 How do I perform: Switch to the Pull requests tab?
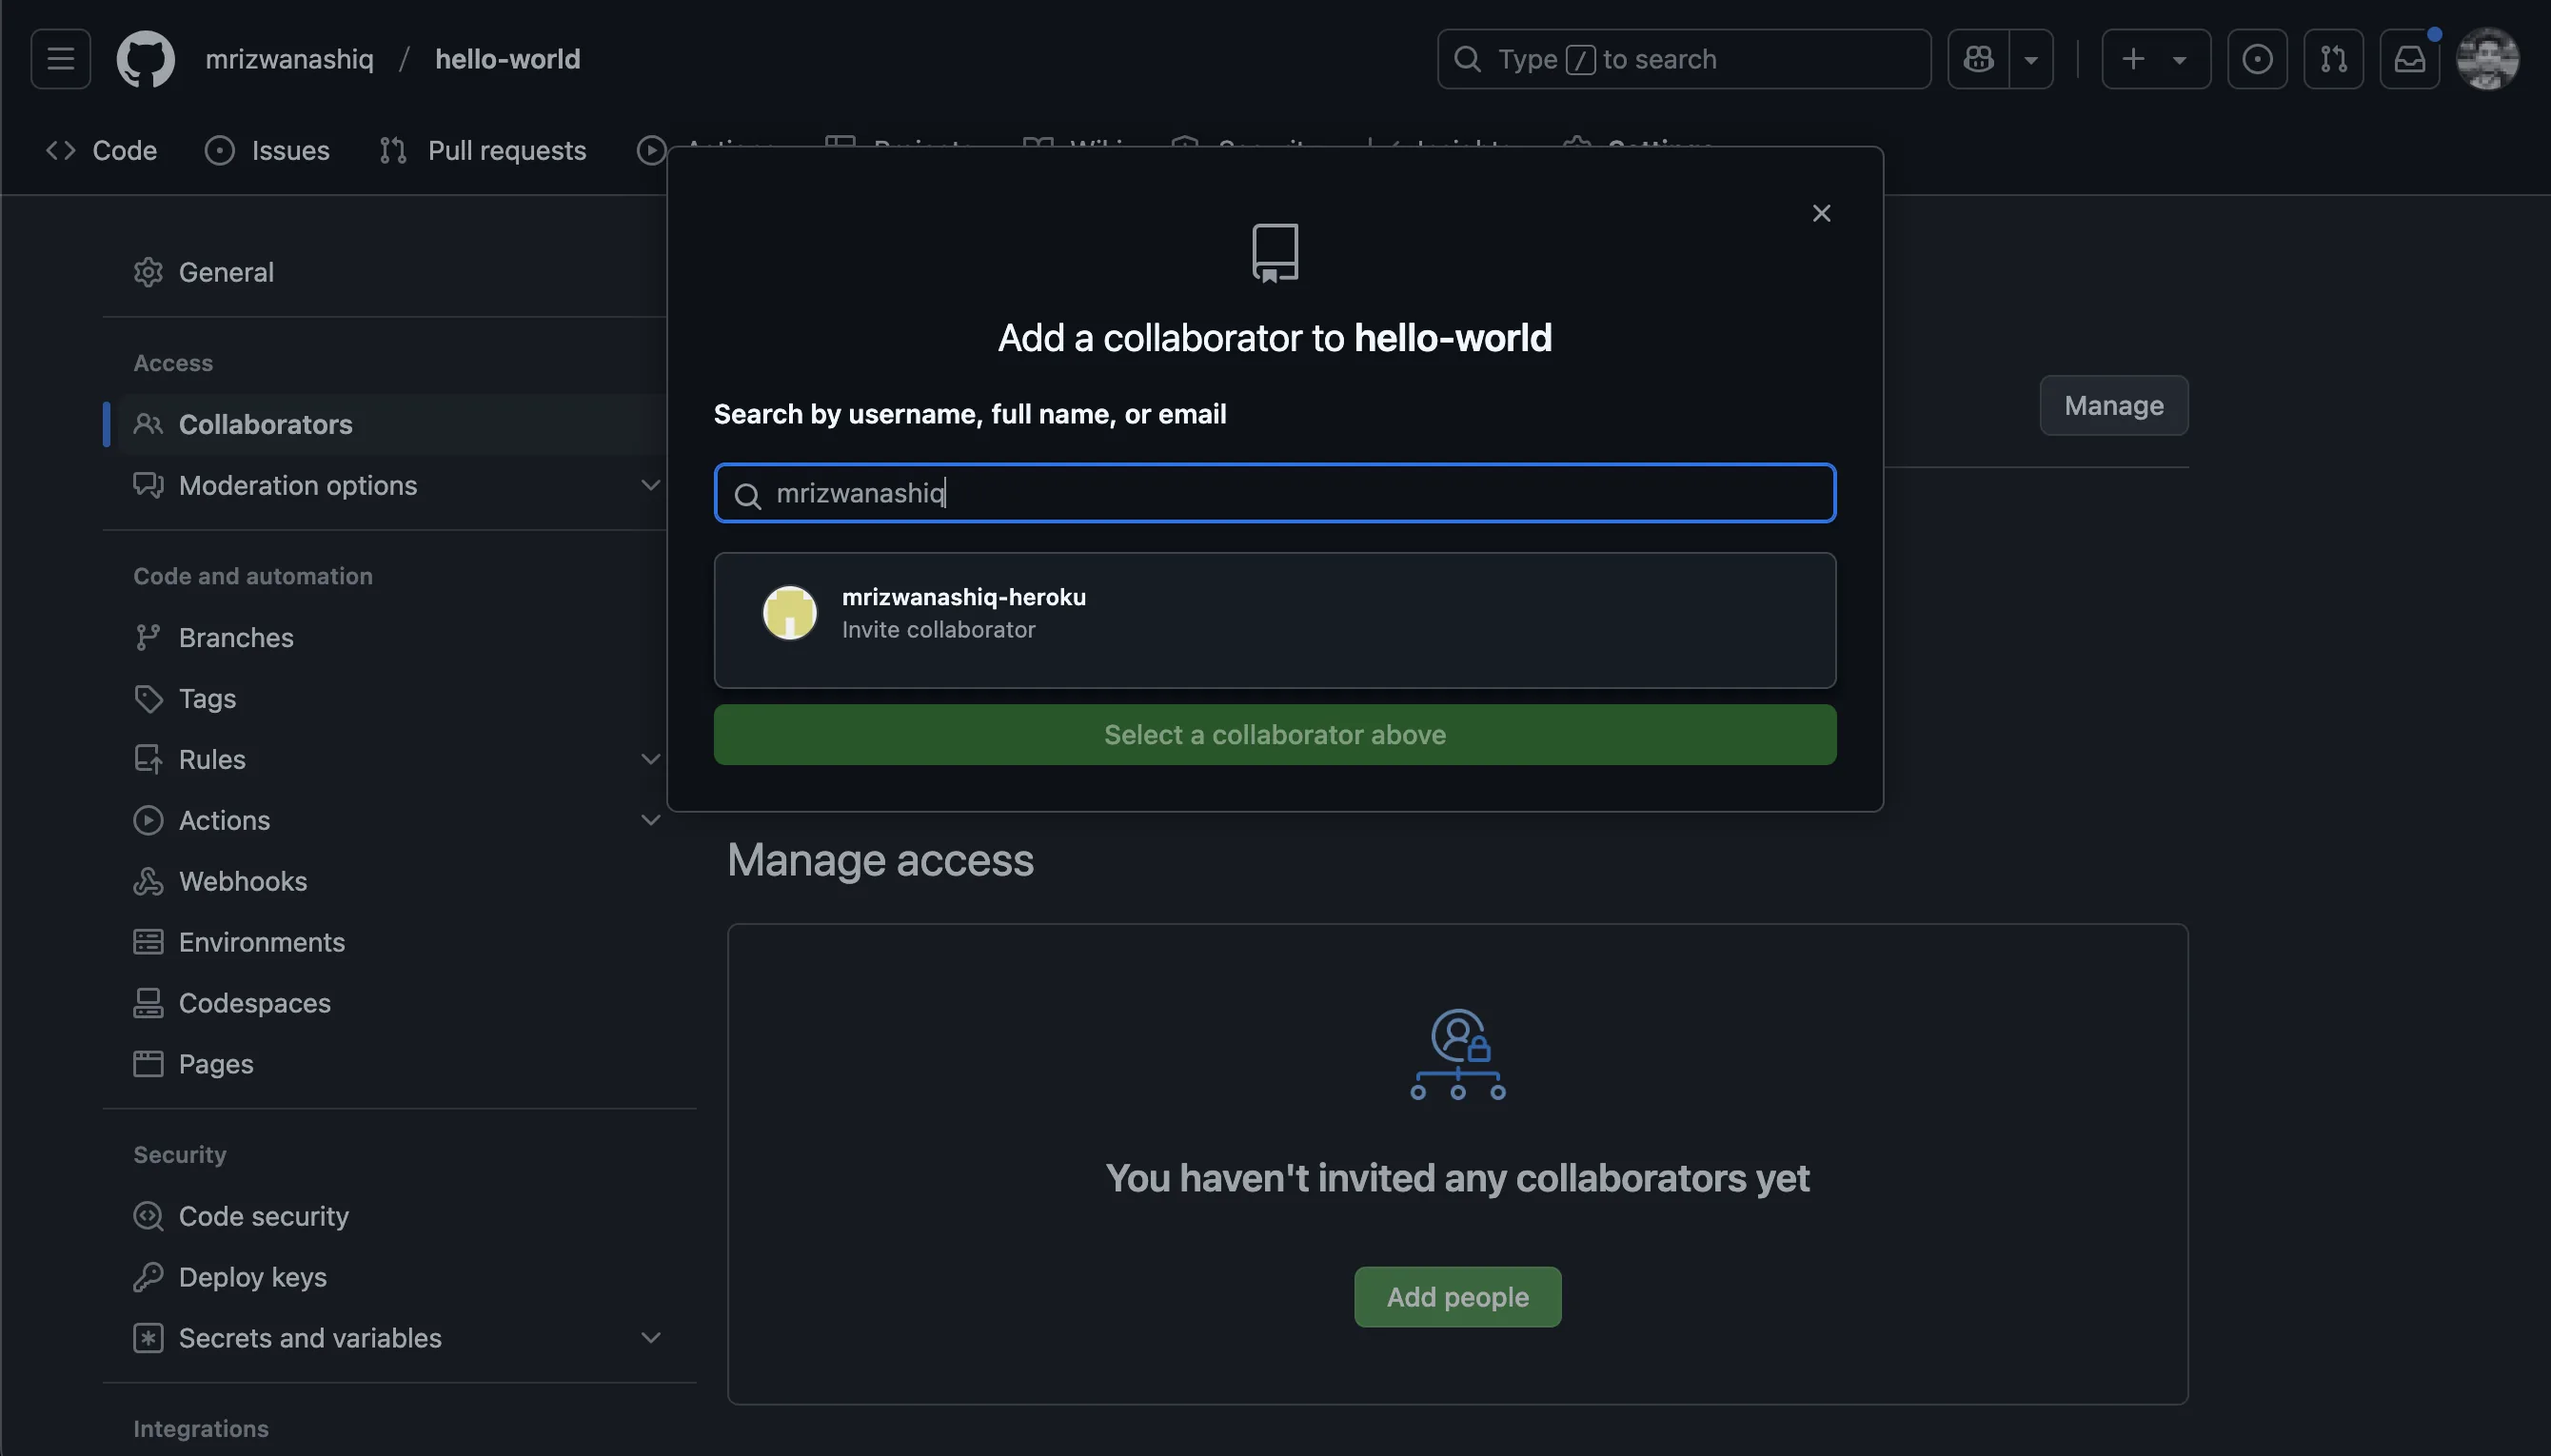click(x=483, y=150)
